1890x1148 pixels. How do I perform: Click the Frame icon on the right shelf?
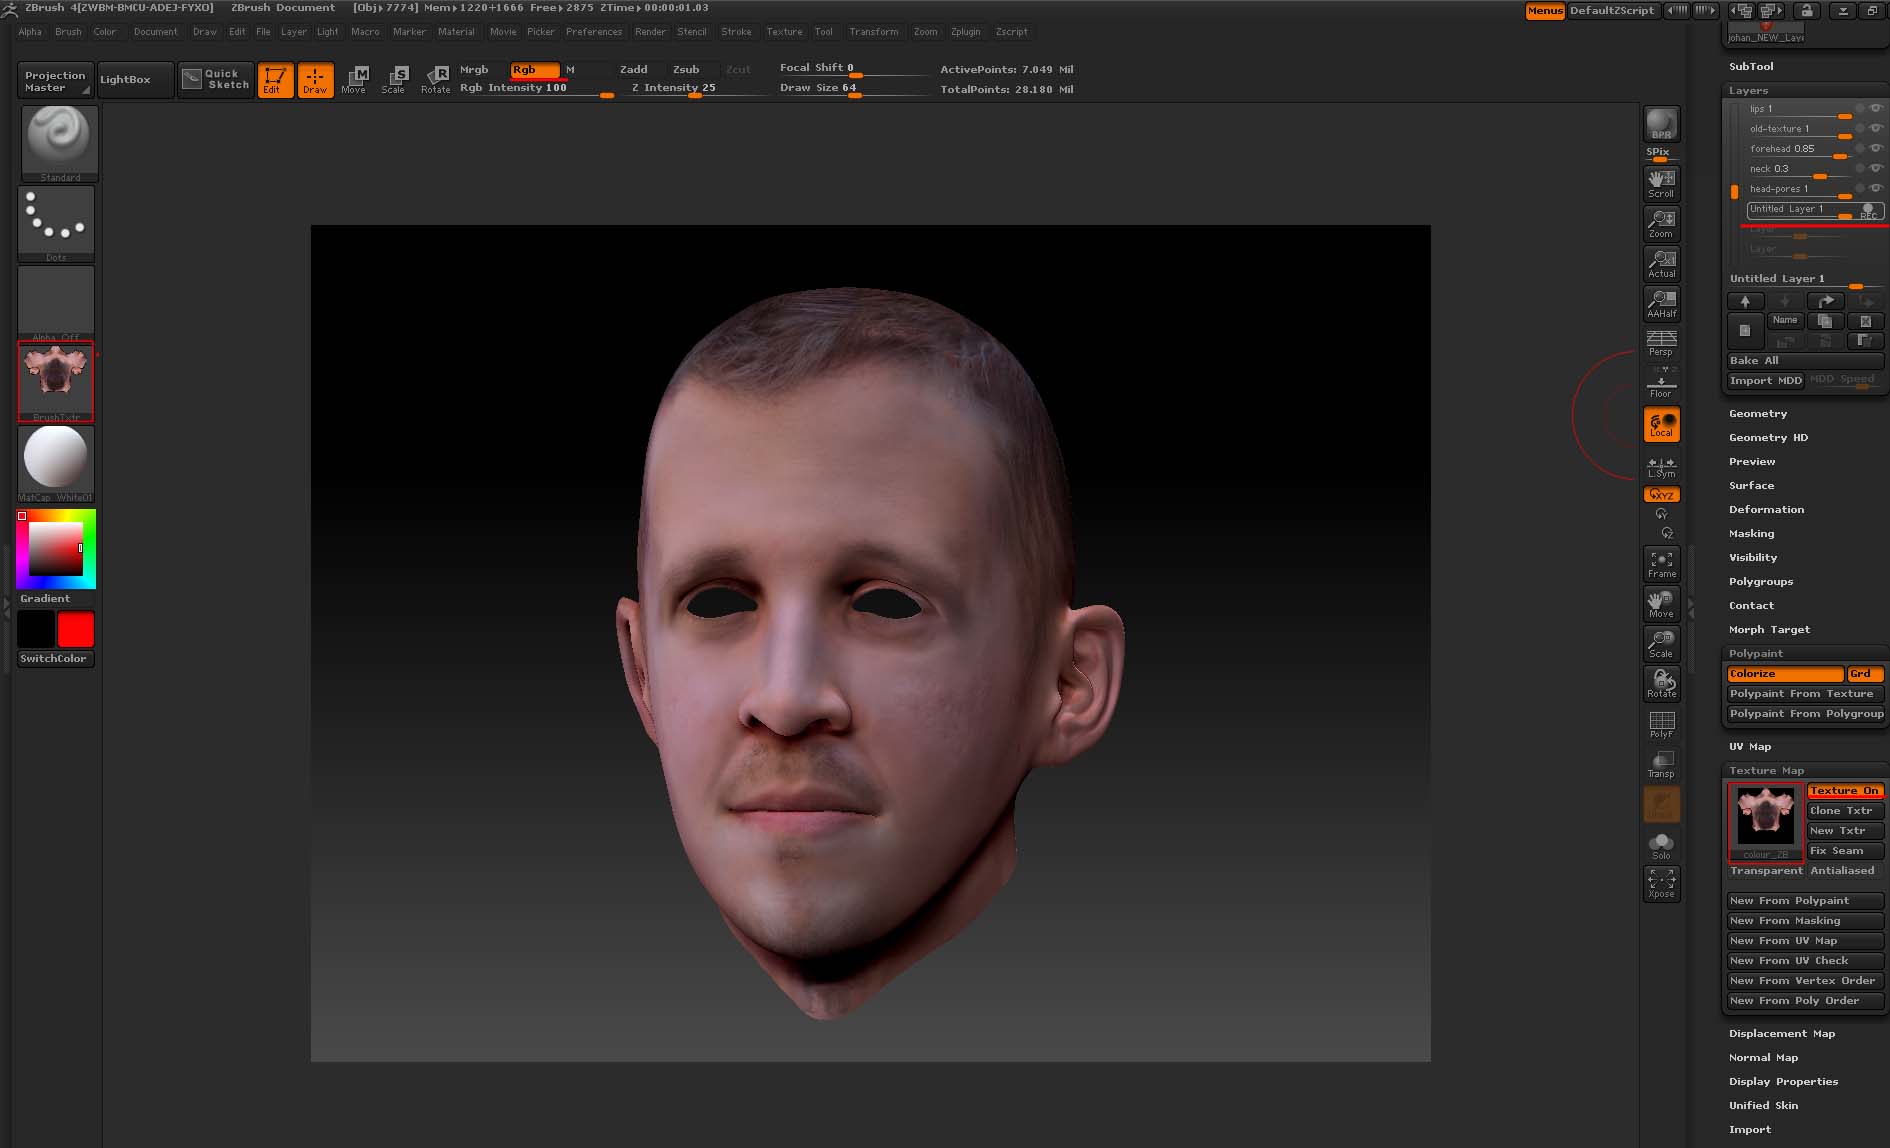coord(1661,563)
